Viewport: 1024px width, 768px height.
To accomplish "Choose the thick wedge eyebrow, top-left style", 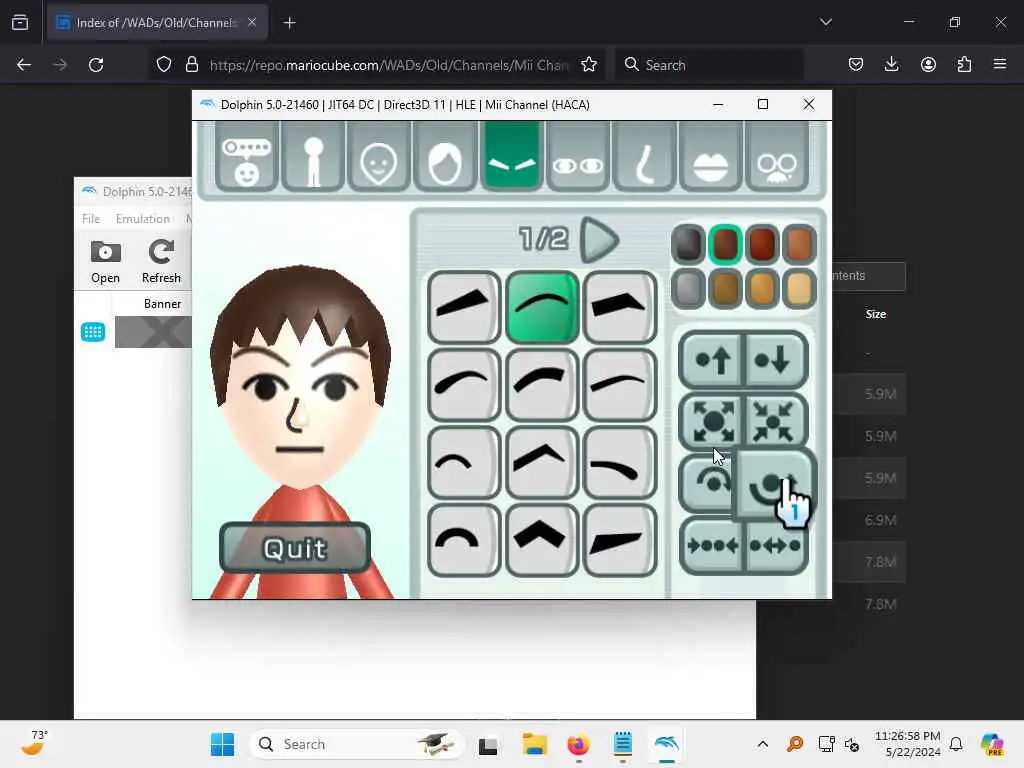I will click(x=464, y=307).
